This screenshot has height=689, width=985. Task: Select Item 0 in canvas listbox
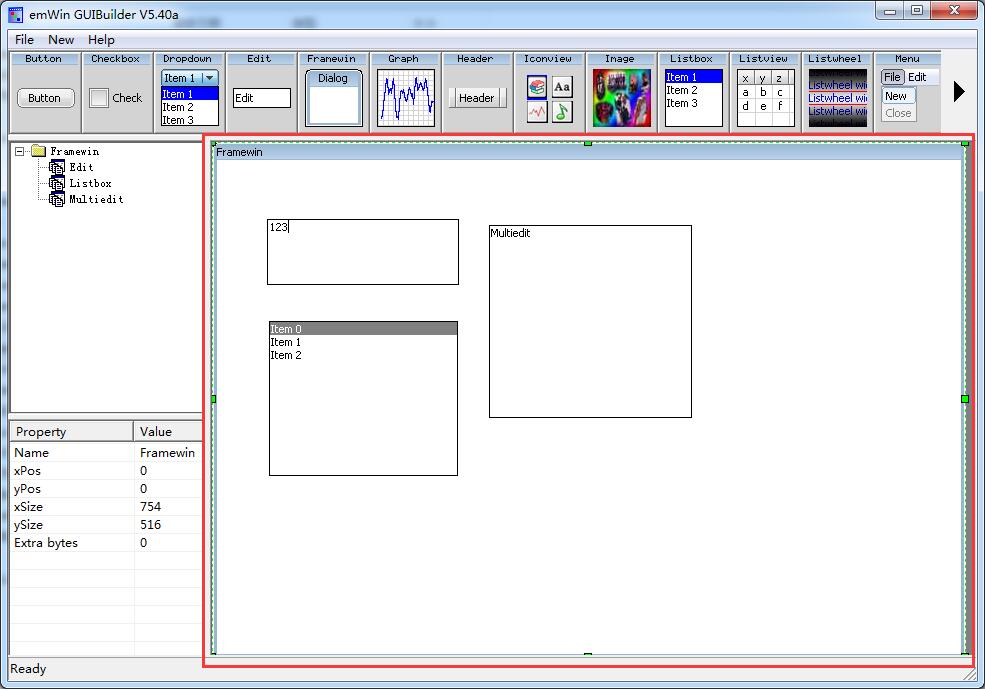click(363, 328)
